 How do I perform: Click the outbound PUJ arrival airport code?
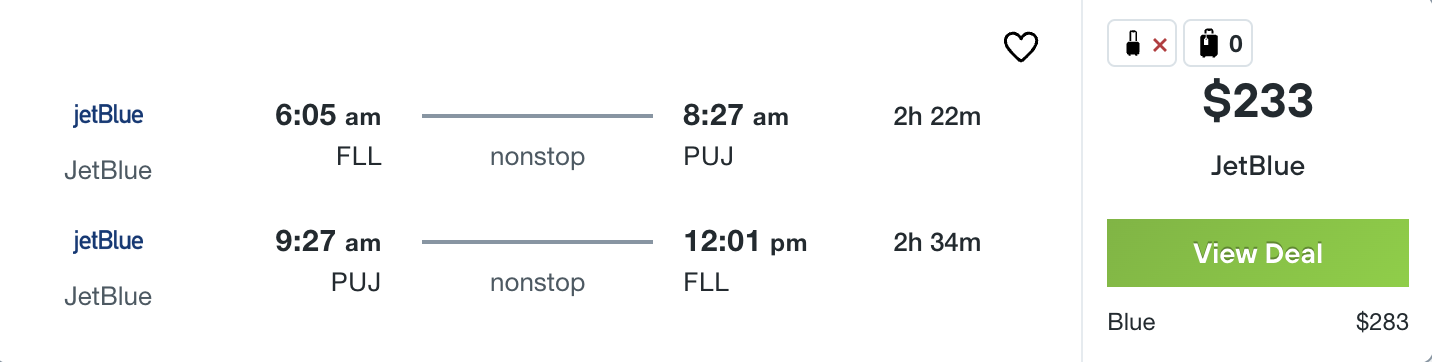(x=708, y=157)
